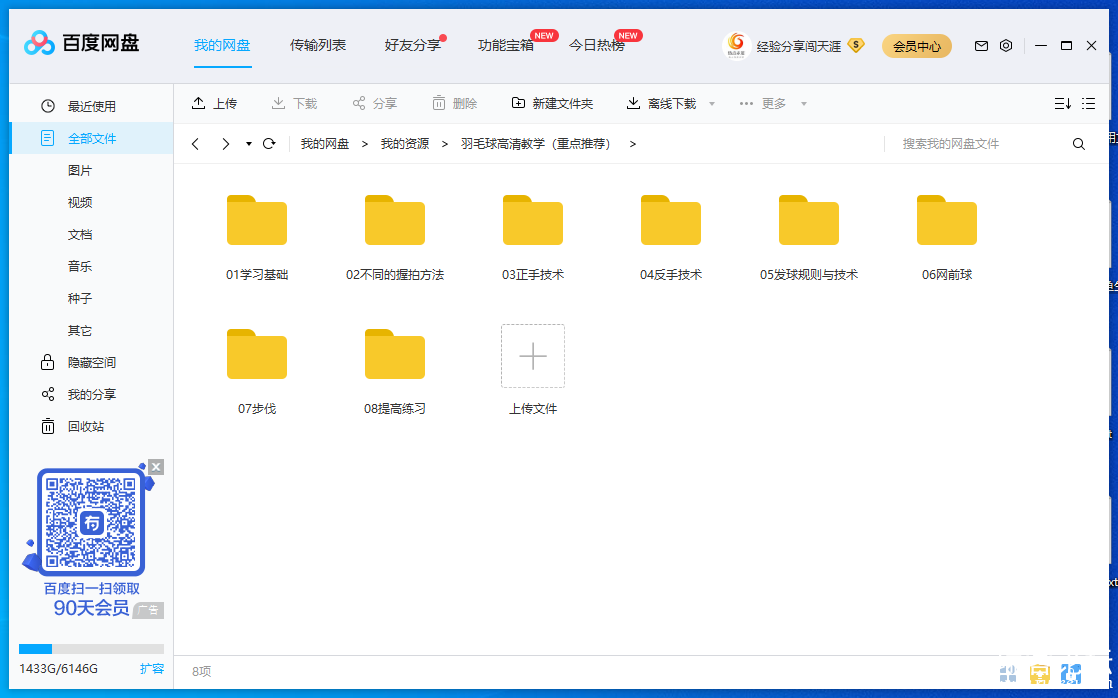Screen dimensions: 1118x698
Task: Click the 下载 download toolbar button
Action: 294,103
